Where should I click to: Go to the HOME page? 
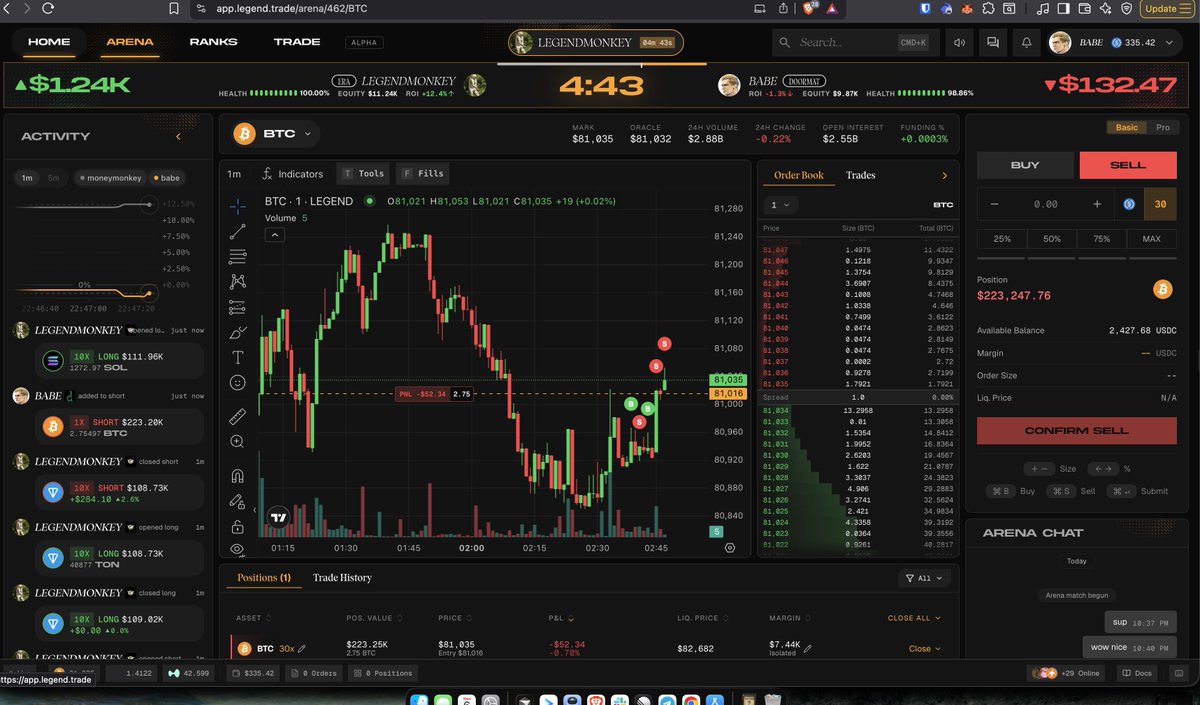coord(49,42)
